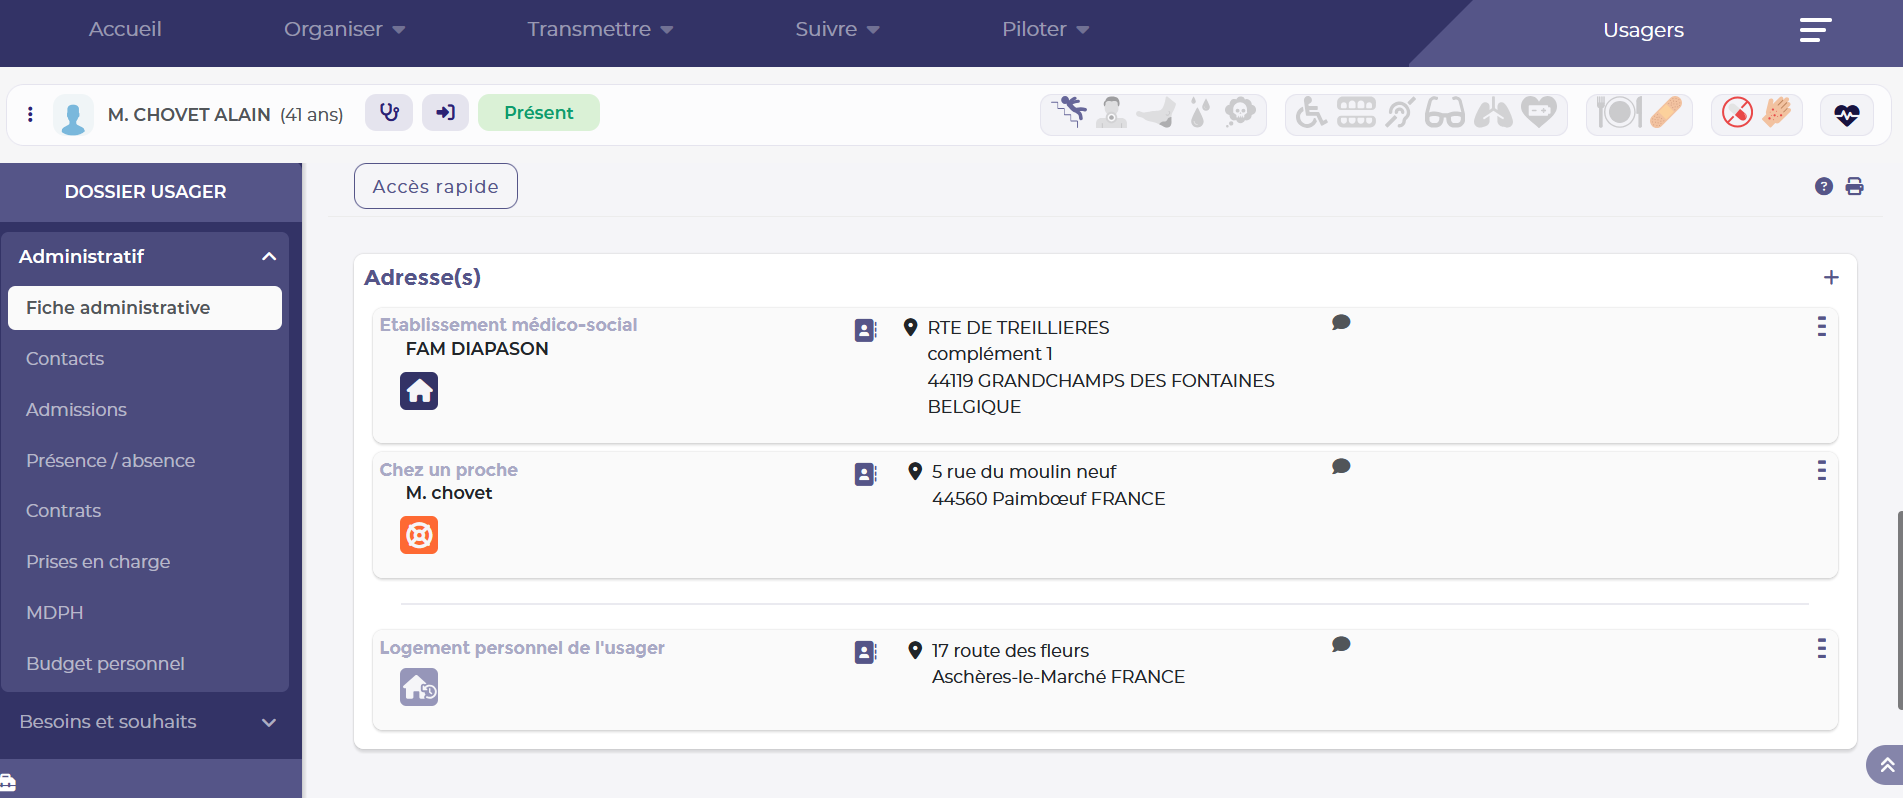The image size is (1903, 798).
Task: Click the Accès rapide button
Action: tap(435, 186)
